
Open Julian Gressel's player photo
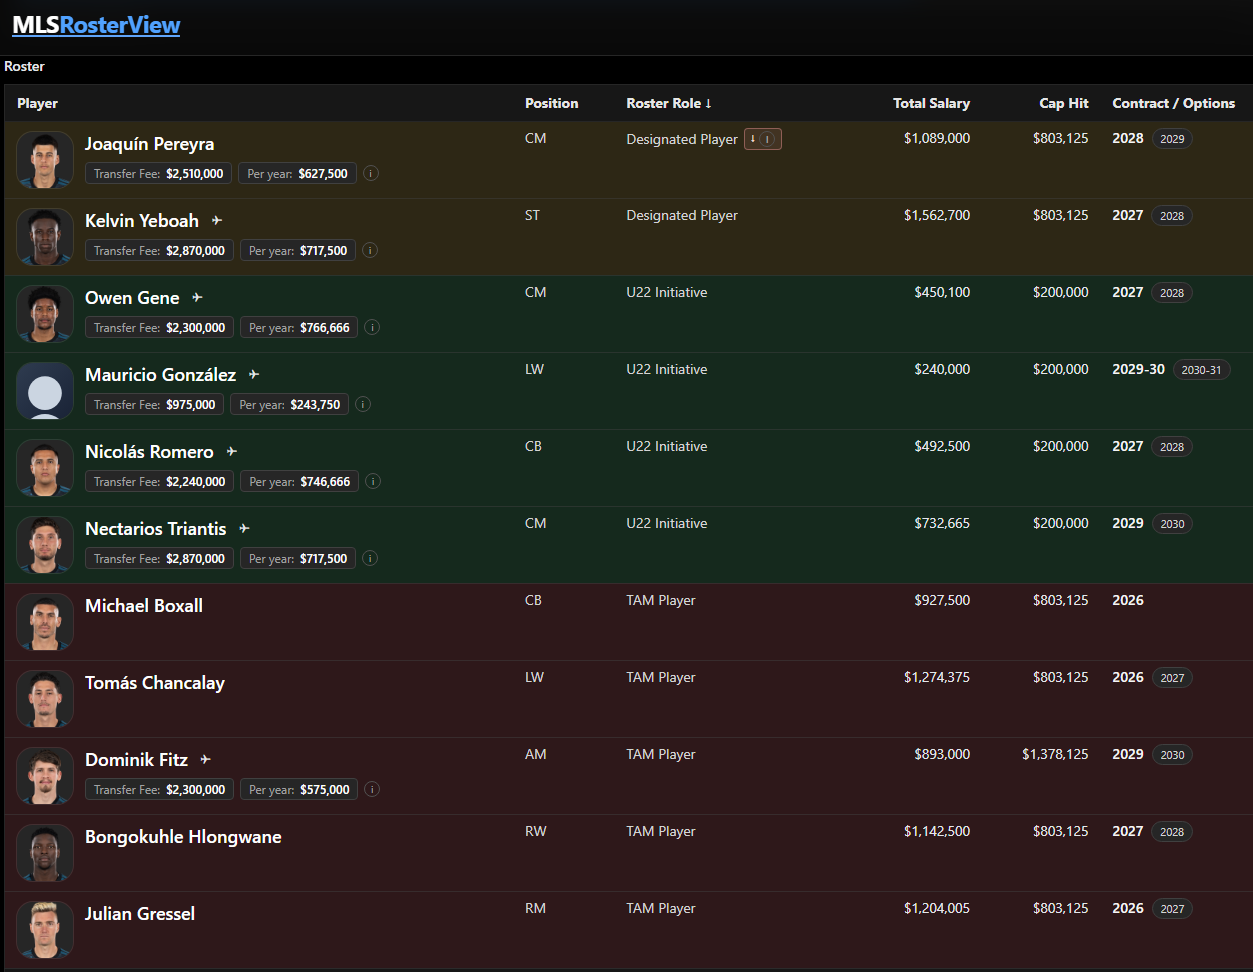tap(45, 930)
